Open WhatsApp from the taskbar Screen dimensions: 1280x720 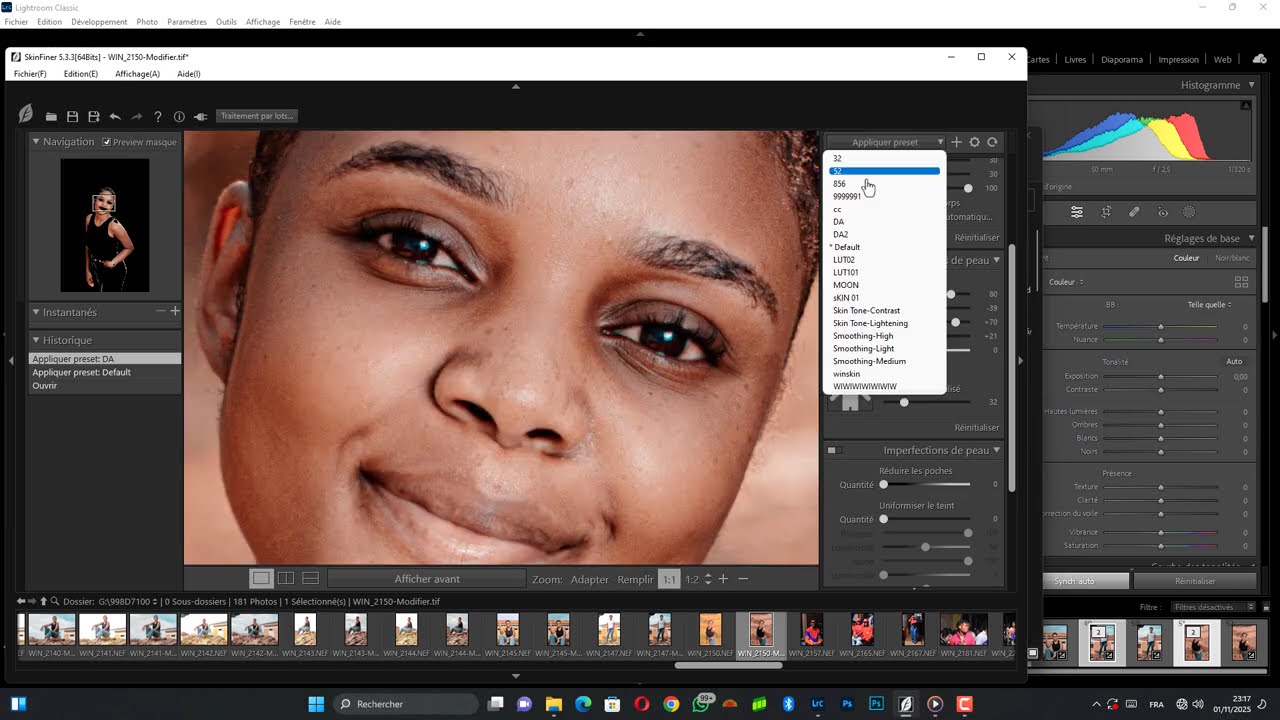coord(700,704)
